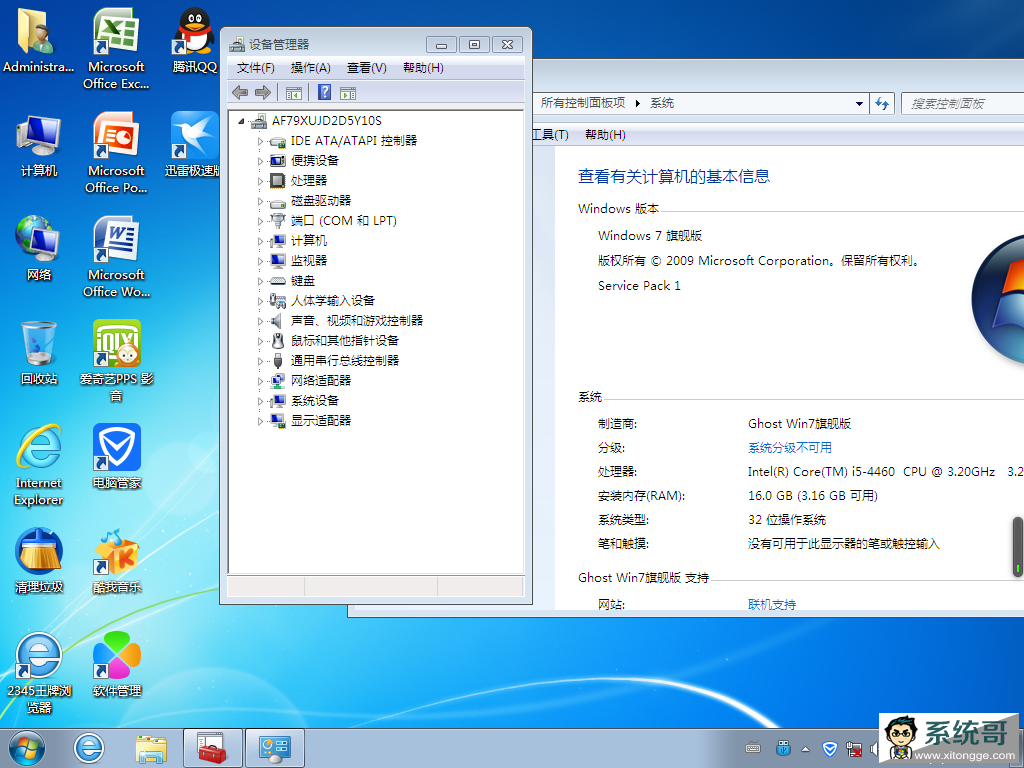Toggle the console tree pane toolbar icon

(x=293, y=93)
